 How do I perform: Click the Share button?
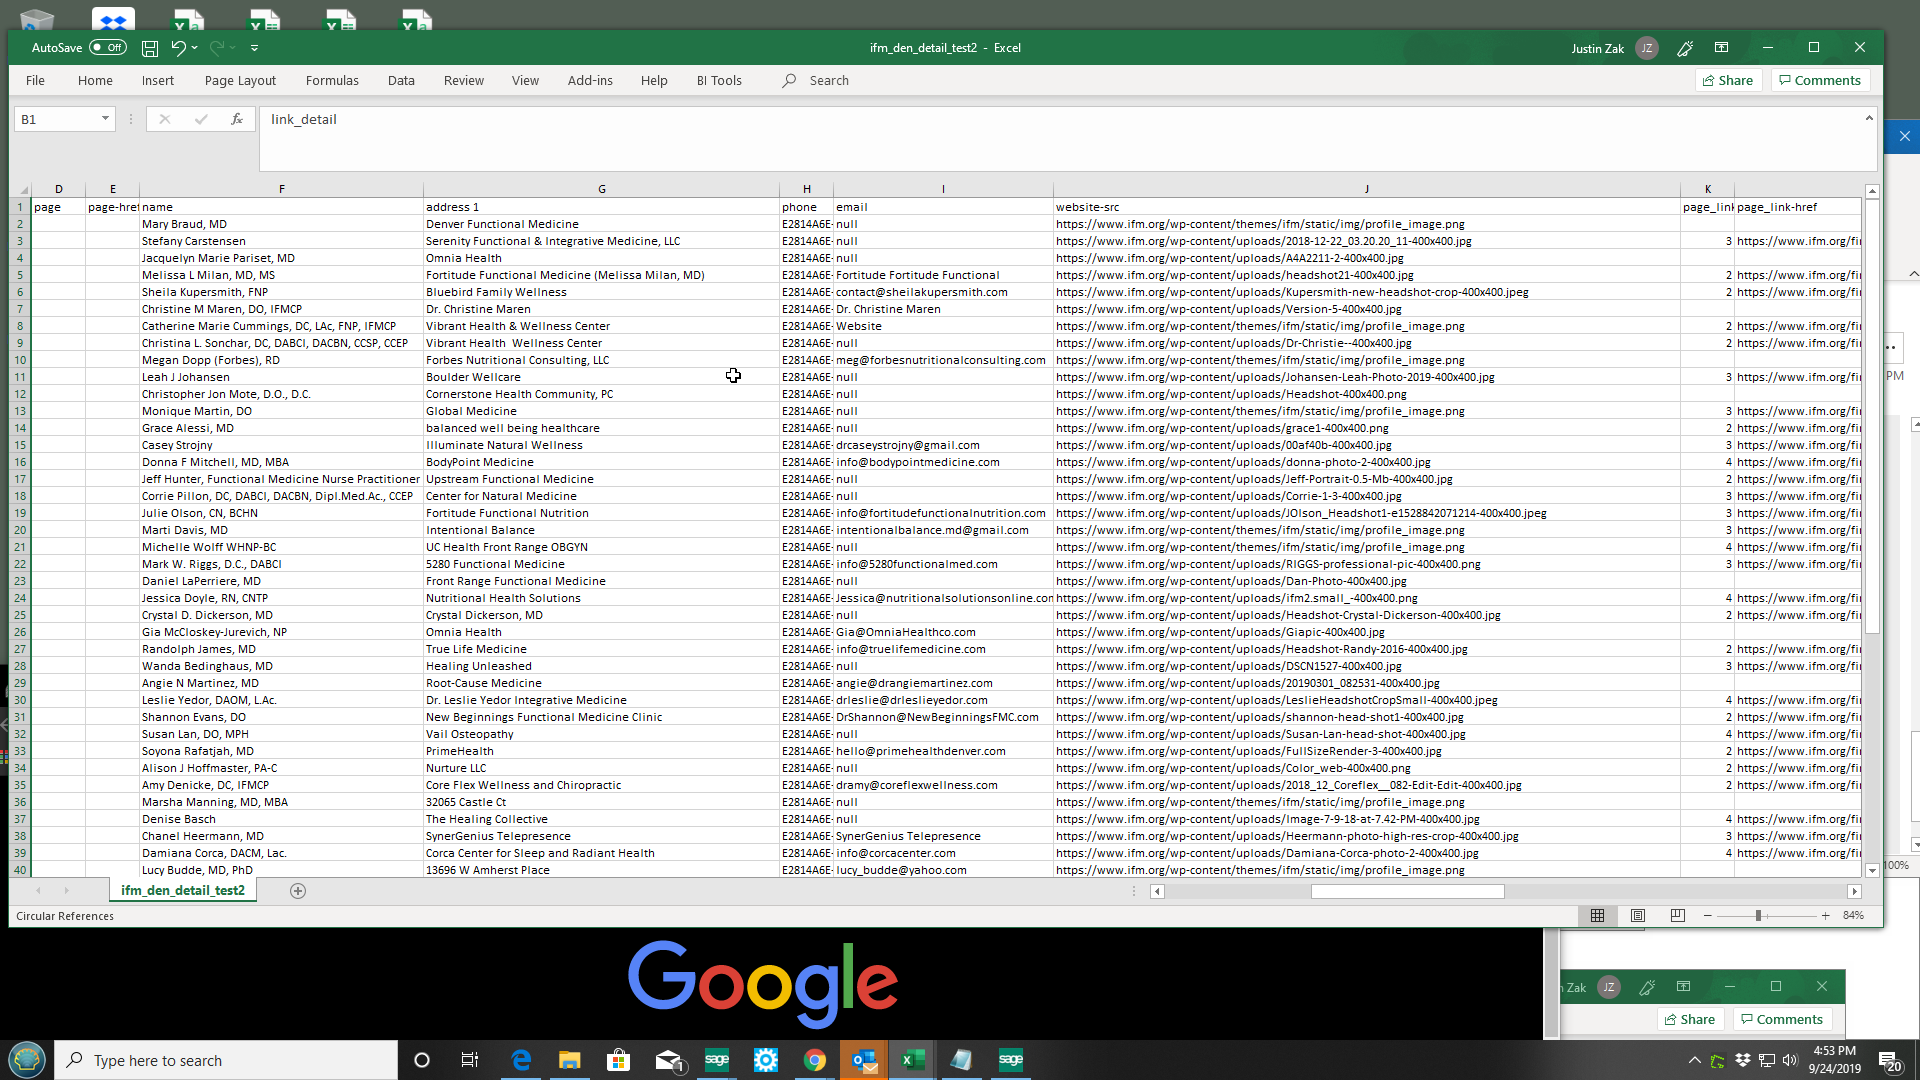click(x=1728, y=81)
